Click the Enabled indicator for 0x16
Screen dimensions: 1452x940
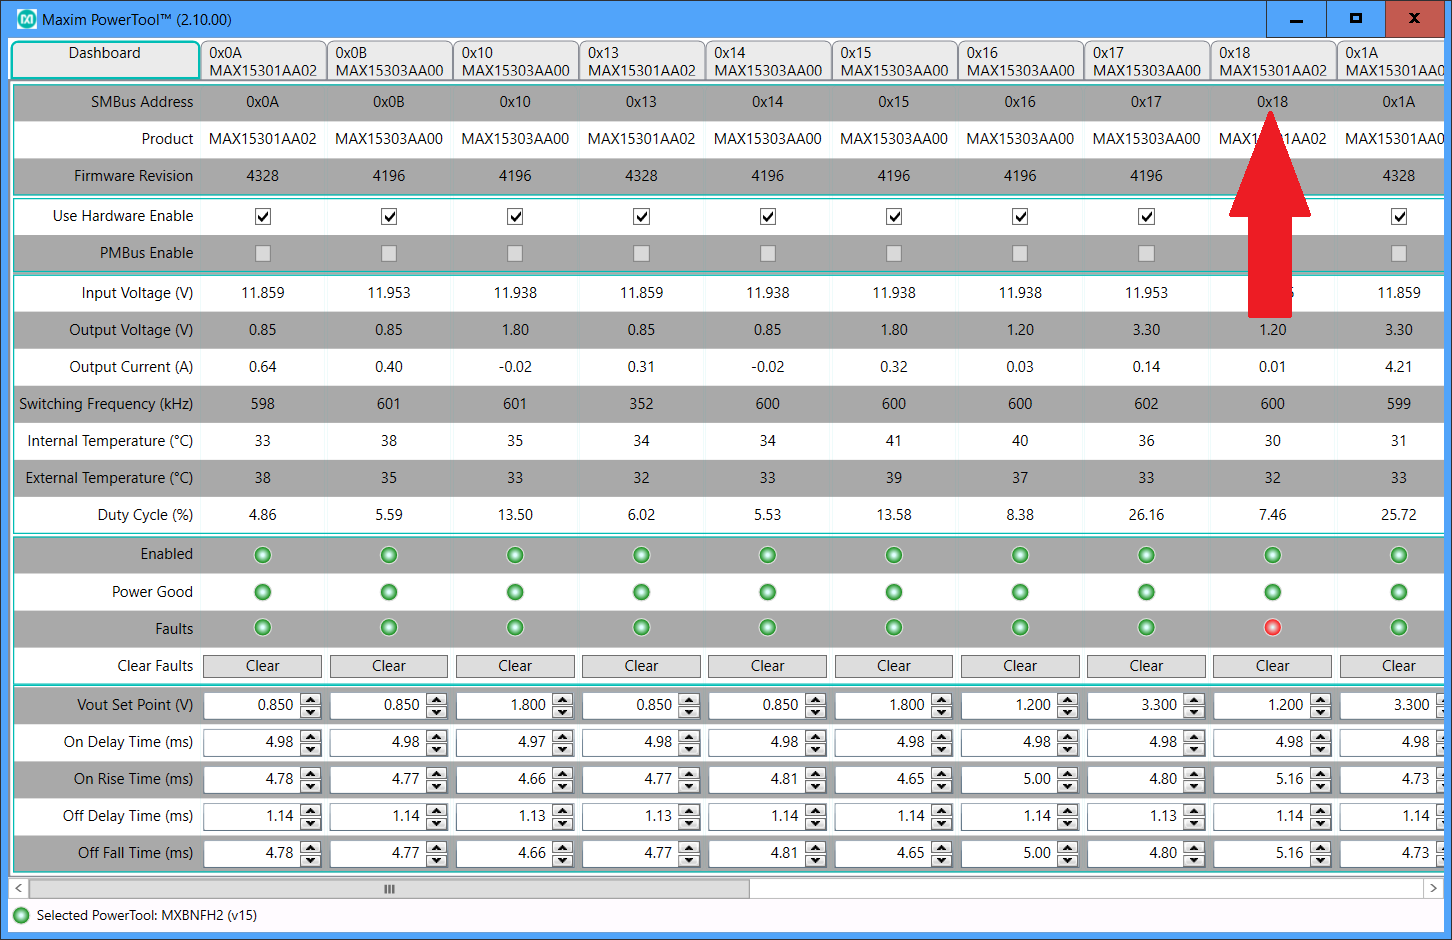(1020, 555)
